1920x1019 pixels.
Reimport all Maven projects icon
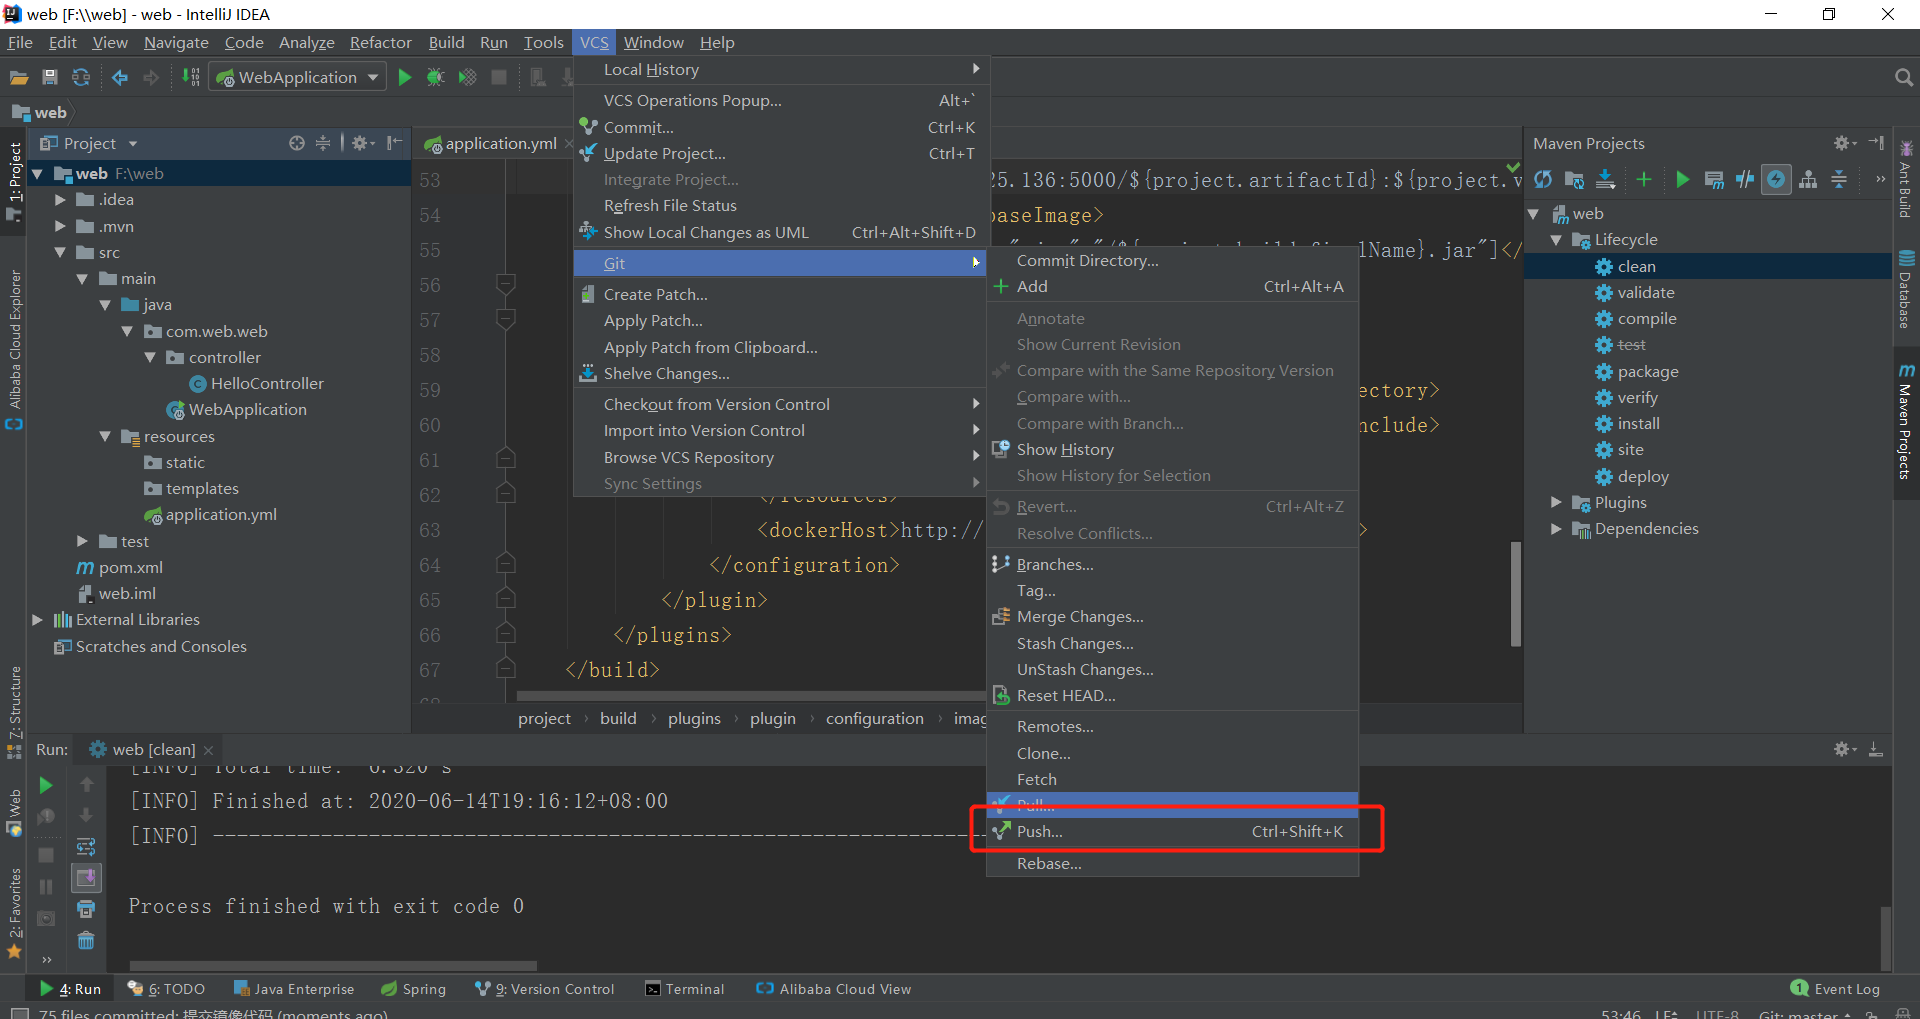point(1543,179)
